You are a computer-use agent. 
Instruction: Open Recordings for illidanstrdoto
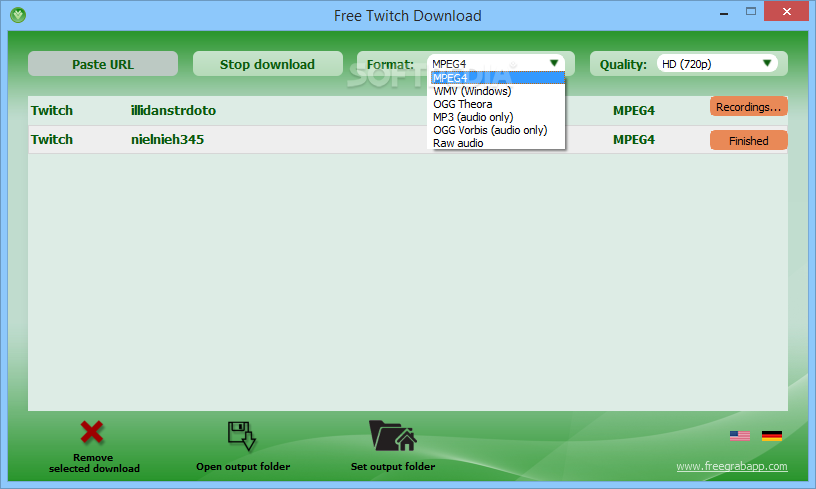pyautogui.click(x=748, y=107)
